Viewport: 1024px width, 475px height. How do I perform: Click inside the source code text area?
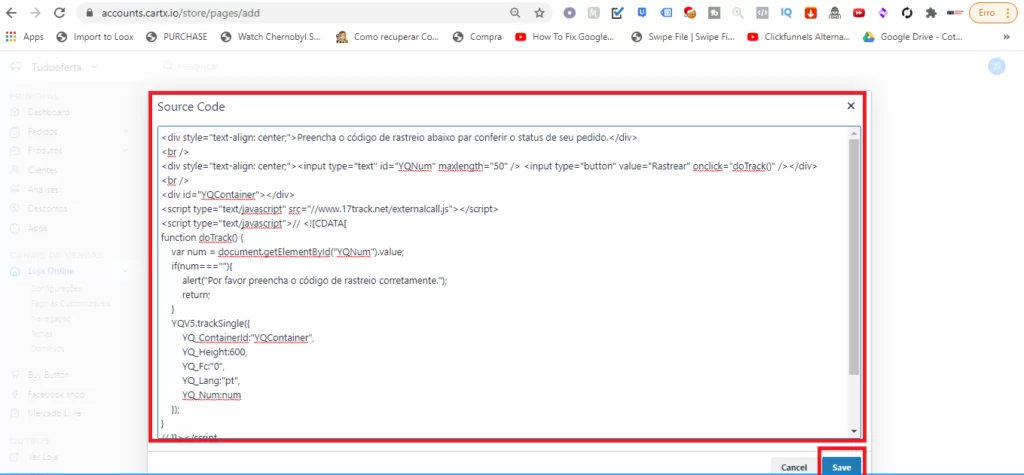point(500,300)
